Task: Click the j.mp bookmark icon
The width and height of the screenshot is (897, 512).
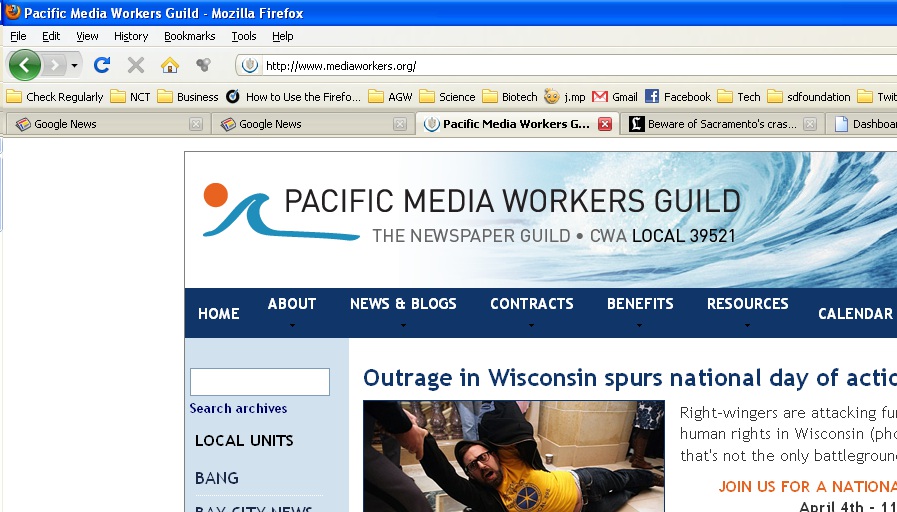Action: point(552,97)
